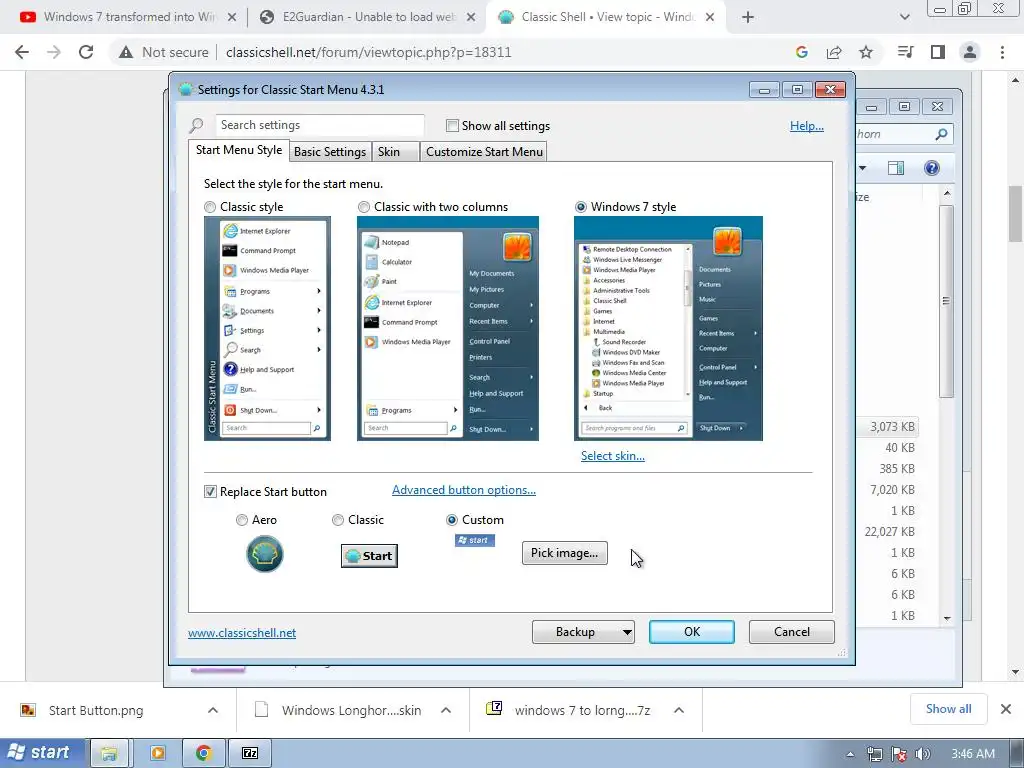This screenshot has width=1024, height=768.
Task: Switch to Chrome taskbar icon
Action: (x=203, y=753)
